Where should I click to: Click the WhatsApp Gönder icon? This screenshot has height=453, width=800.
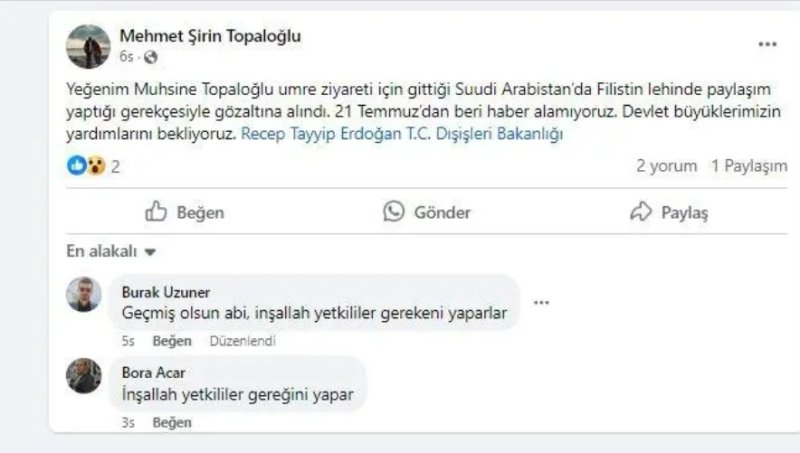point(394,212)
